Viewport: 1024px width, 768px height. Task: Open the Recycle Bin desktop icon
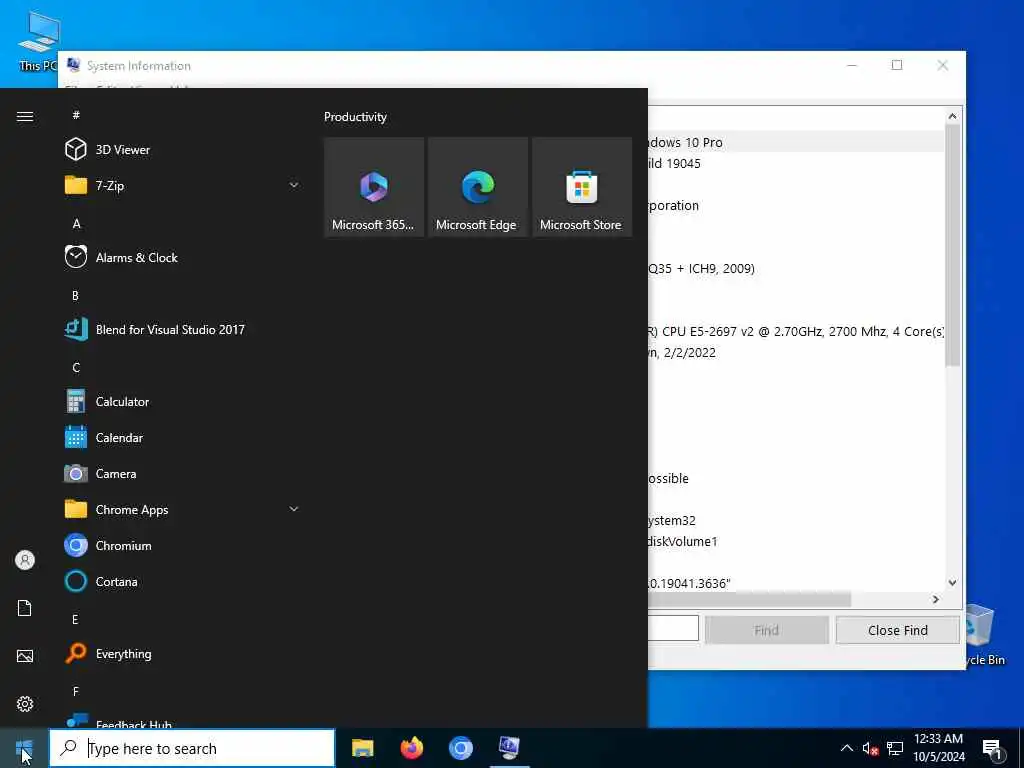[x=983, y=635]
